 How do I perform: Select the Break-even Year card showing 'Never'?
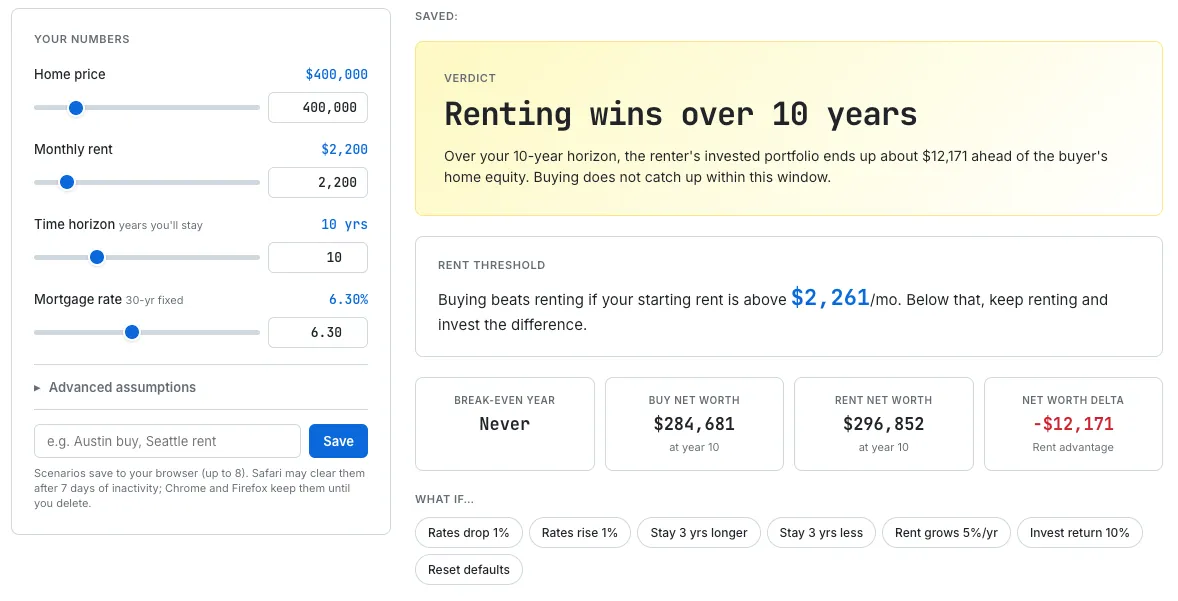tap(504, 423)
